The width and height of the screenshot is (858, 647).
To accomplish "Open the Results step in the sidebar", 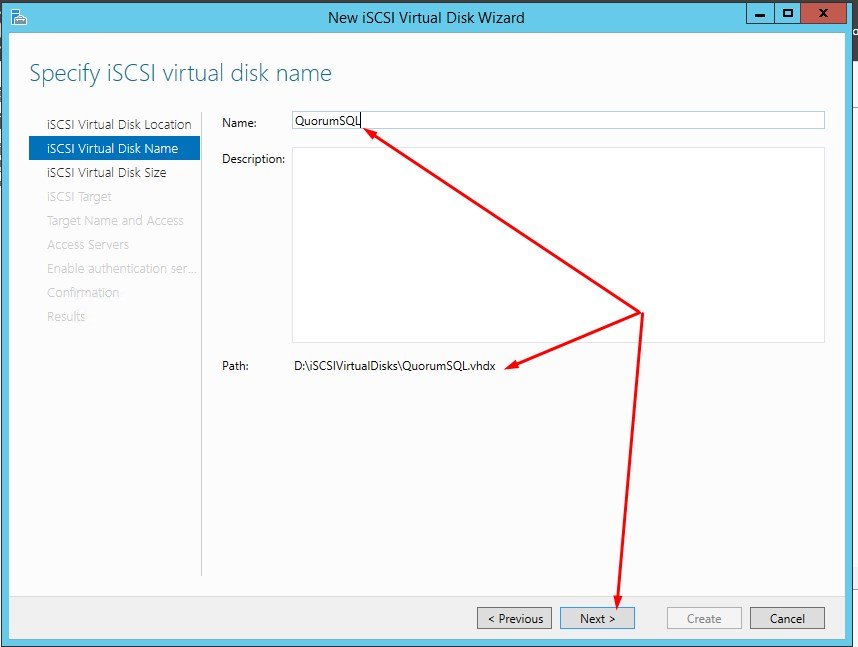I will [66, 317].
